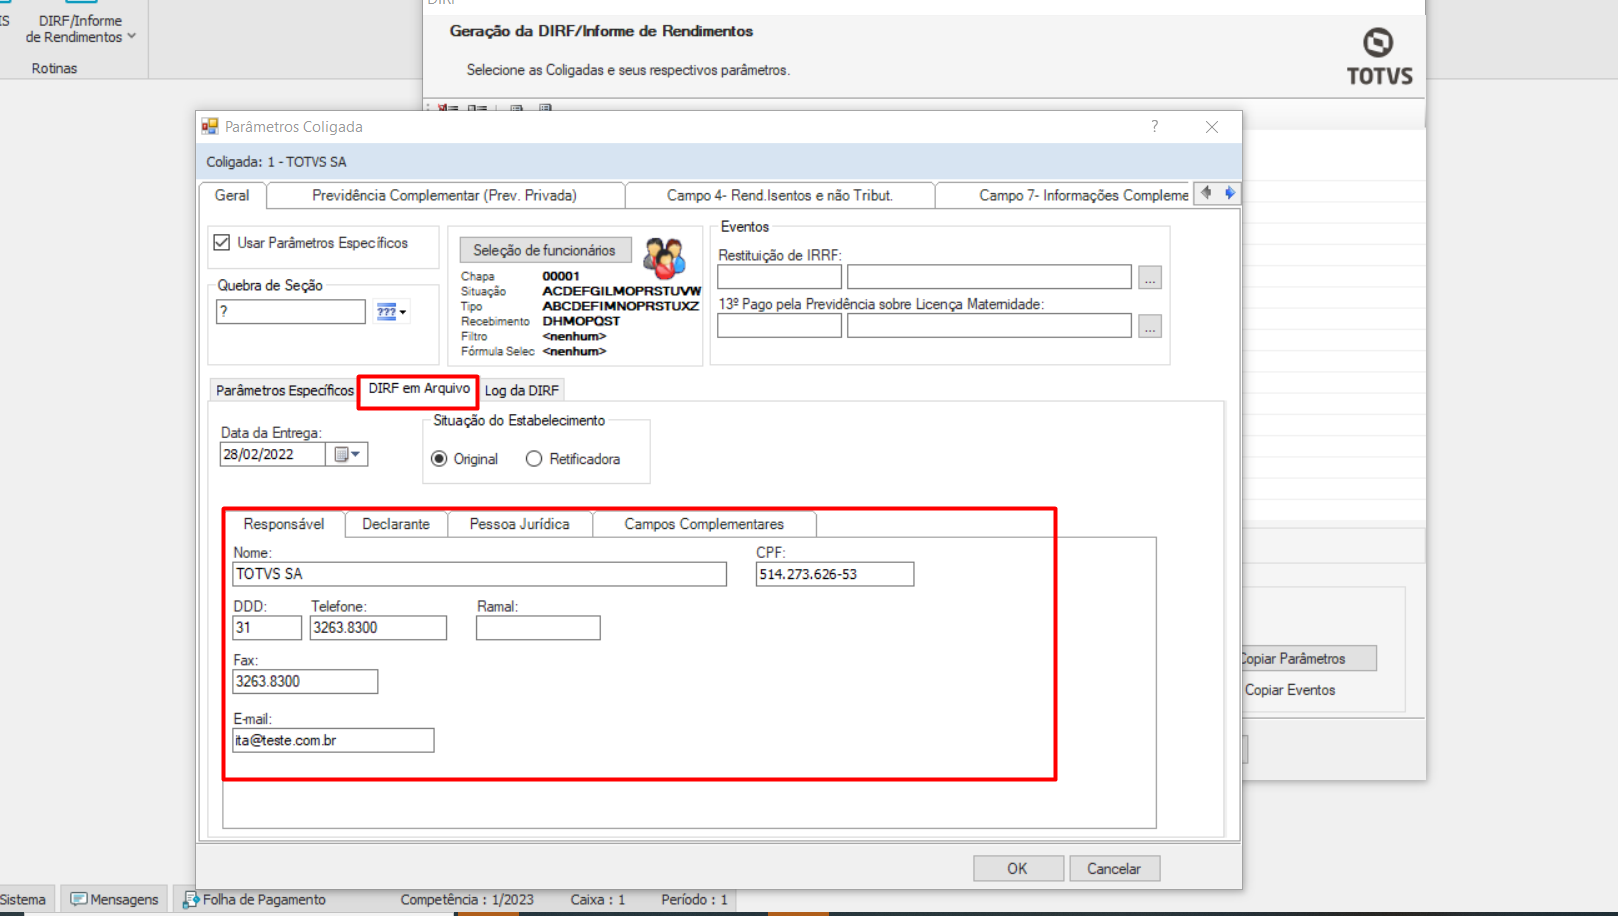Click the Telefone input field

(378, 628)
